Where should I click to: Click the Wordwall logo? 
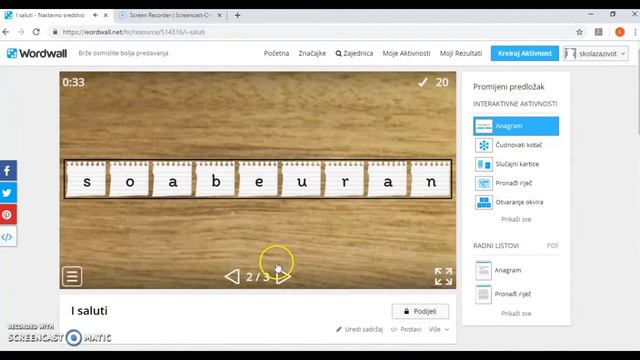[37, 53]
